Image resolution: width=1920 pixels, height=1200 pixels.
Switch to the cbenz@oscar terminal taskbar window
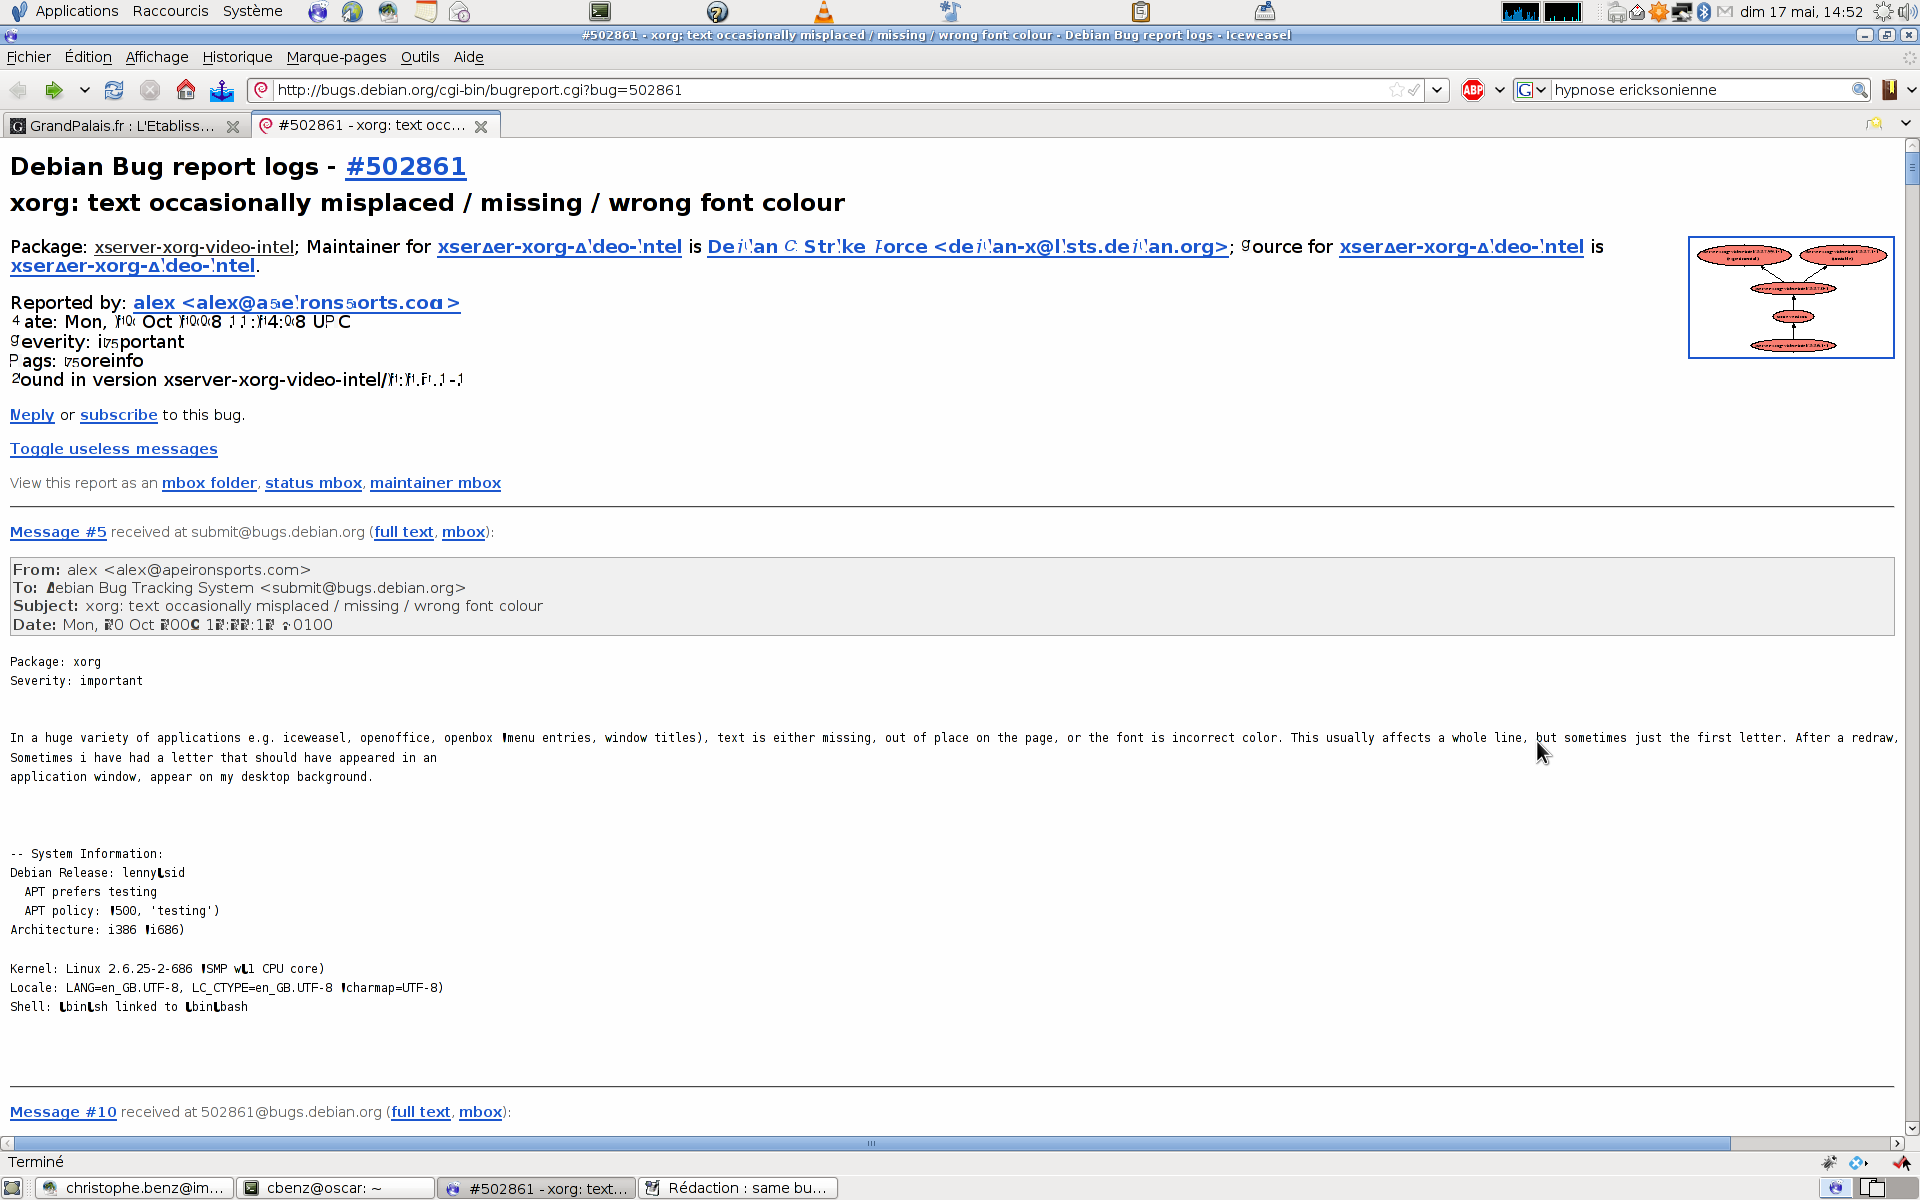point(336,1188)
